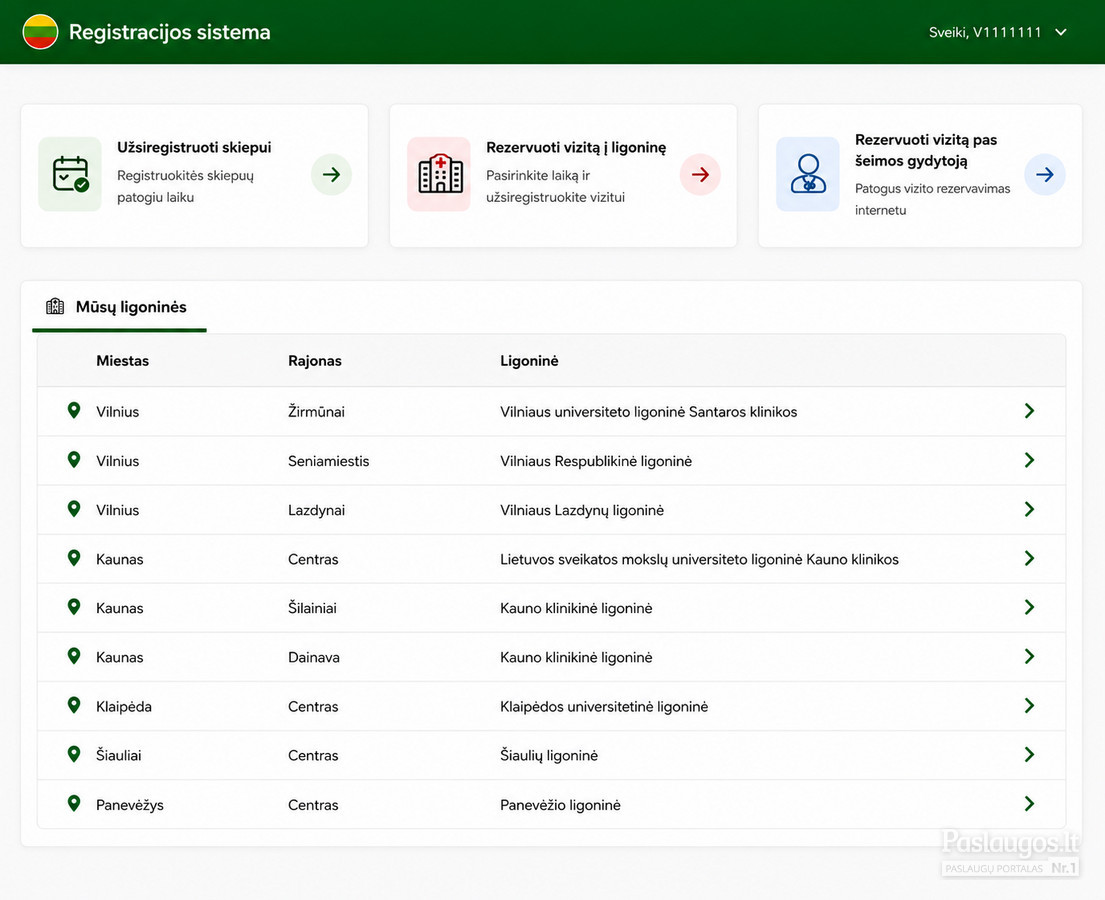
Task: Expand Klaipėdos universitetinė ligoninė row chevron
Action: [1029, 705]
